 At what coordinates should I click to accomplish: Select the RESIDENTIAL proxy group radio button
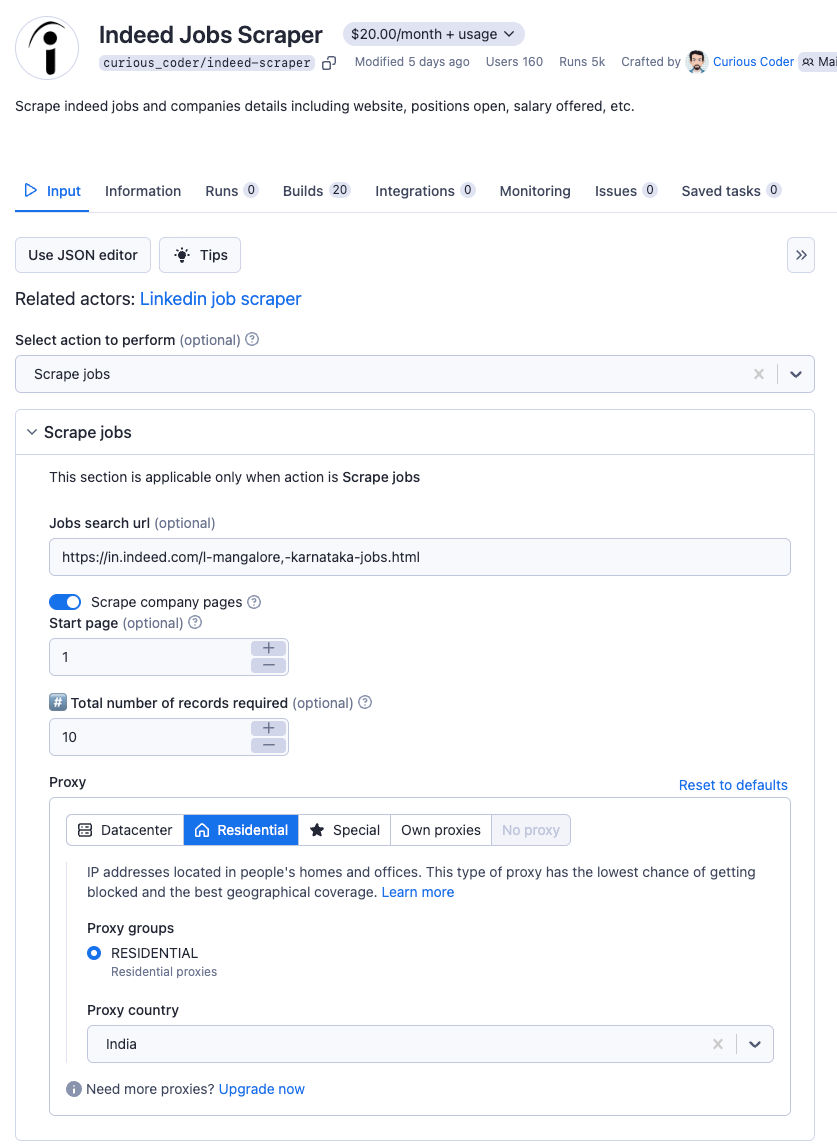(x=94, y=953)
